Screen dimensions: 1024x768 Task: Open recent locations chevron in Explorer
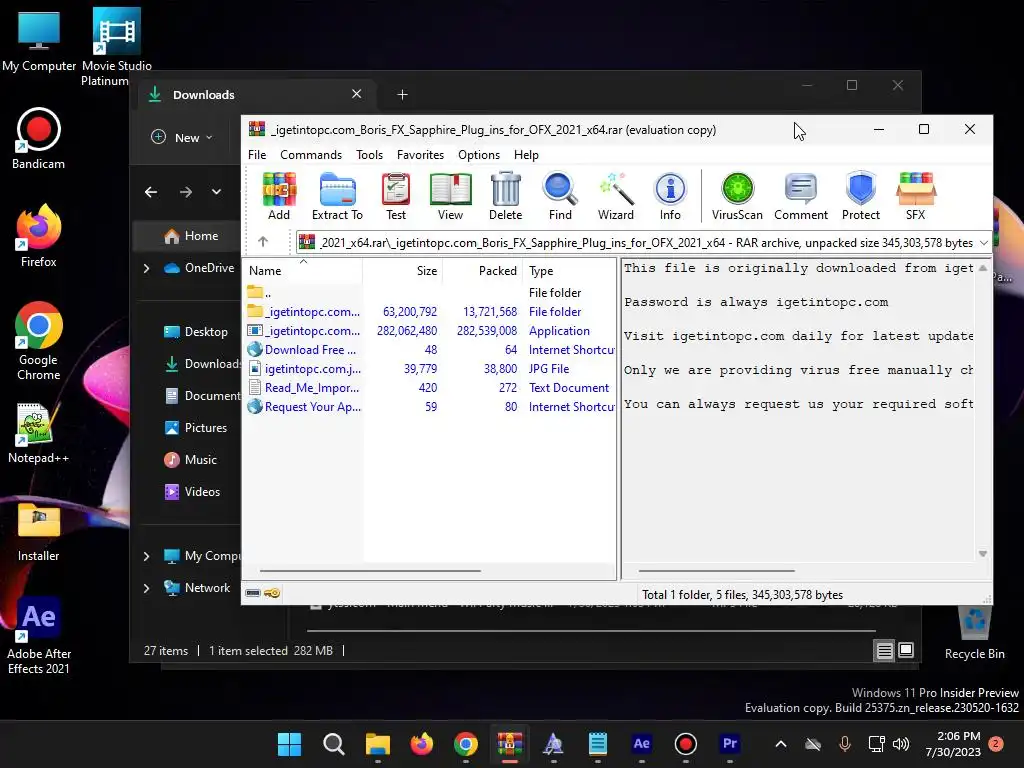click(x=216, y=191)
